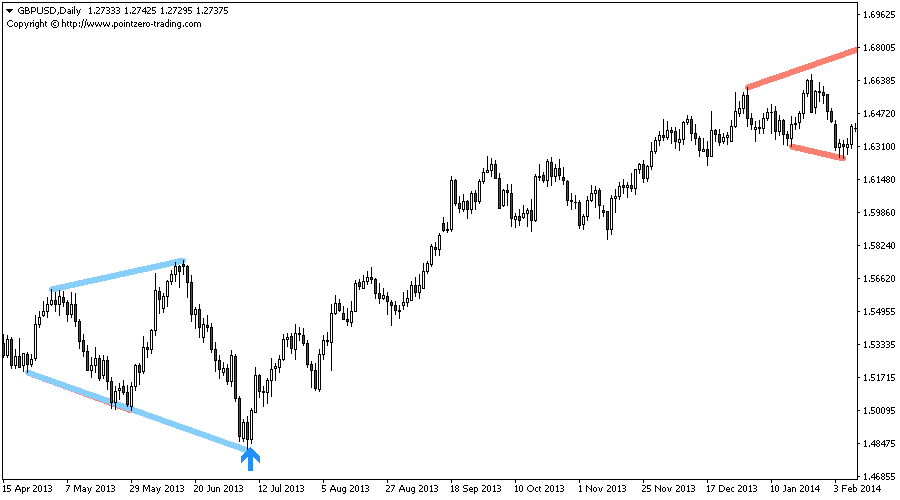The image size is (900, 500).
Task: Click the 10 Jan 2014 date label
Action: click(x=796, y=489)
